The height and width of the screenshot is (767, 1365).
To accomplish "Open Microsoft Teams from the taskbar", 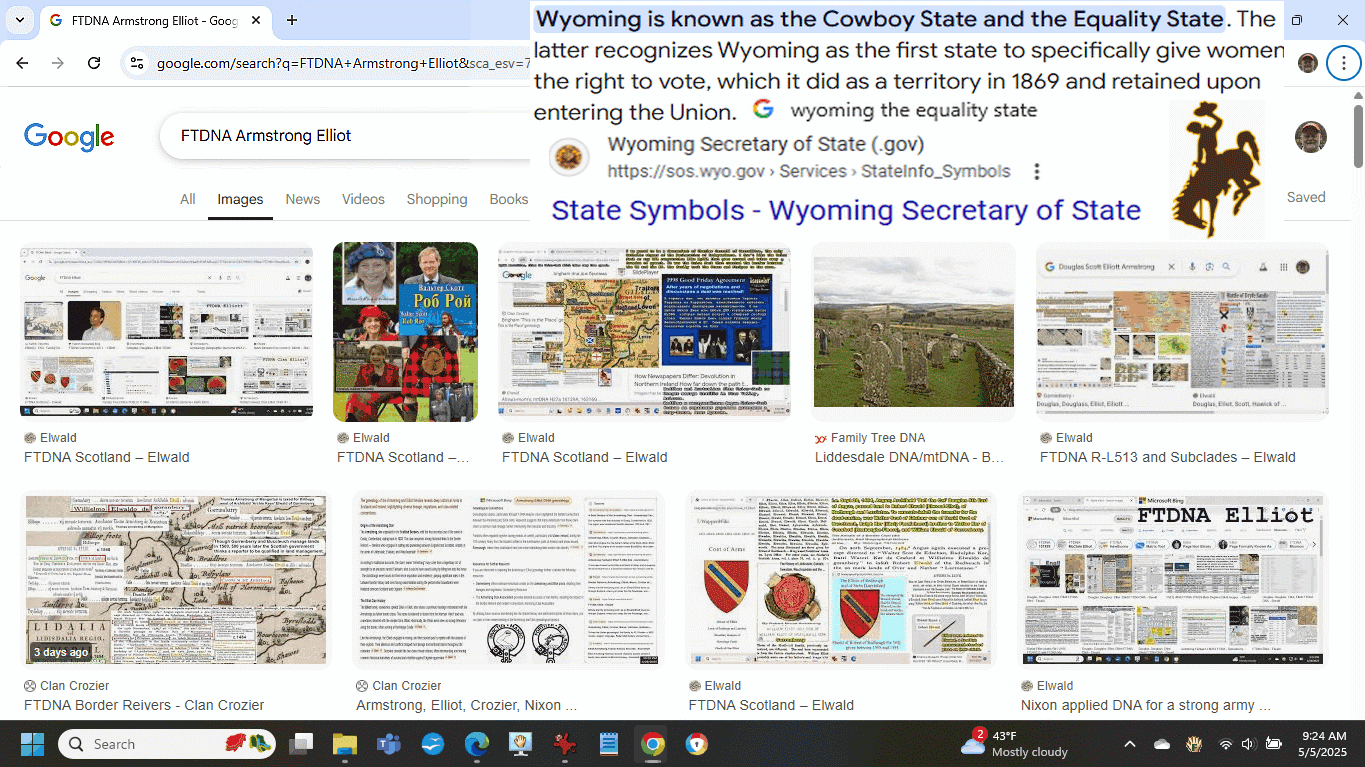I will coord(388,744).
